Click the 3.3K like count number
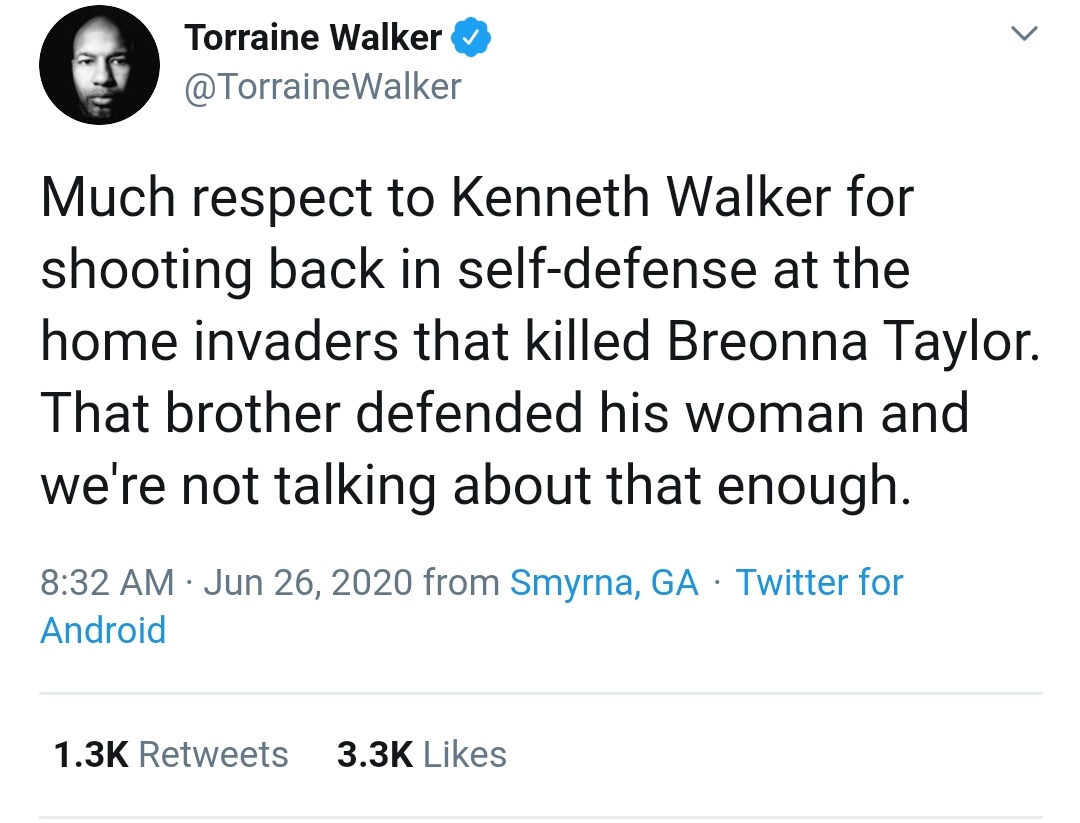The height and width of the screenshot is (823, 1080). coord(375,754)
